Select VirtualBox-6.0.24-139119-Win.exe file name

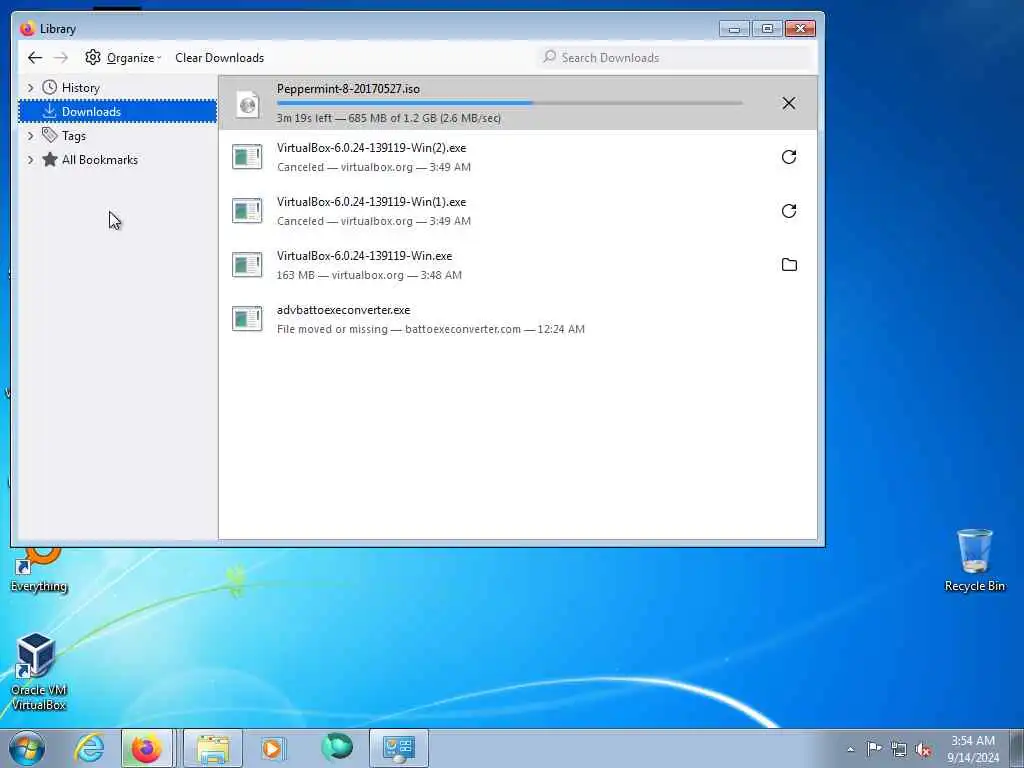pyautogui.click(x=364, y=256)
